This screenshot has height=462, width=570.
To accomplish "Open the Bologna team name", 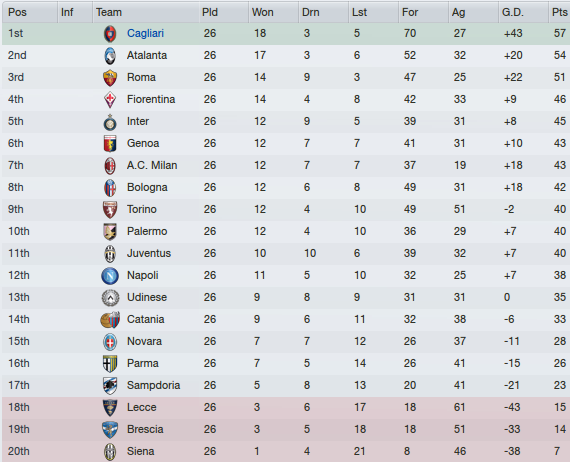I will pyautogui.click(x=147, y=188).
